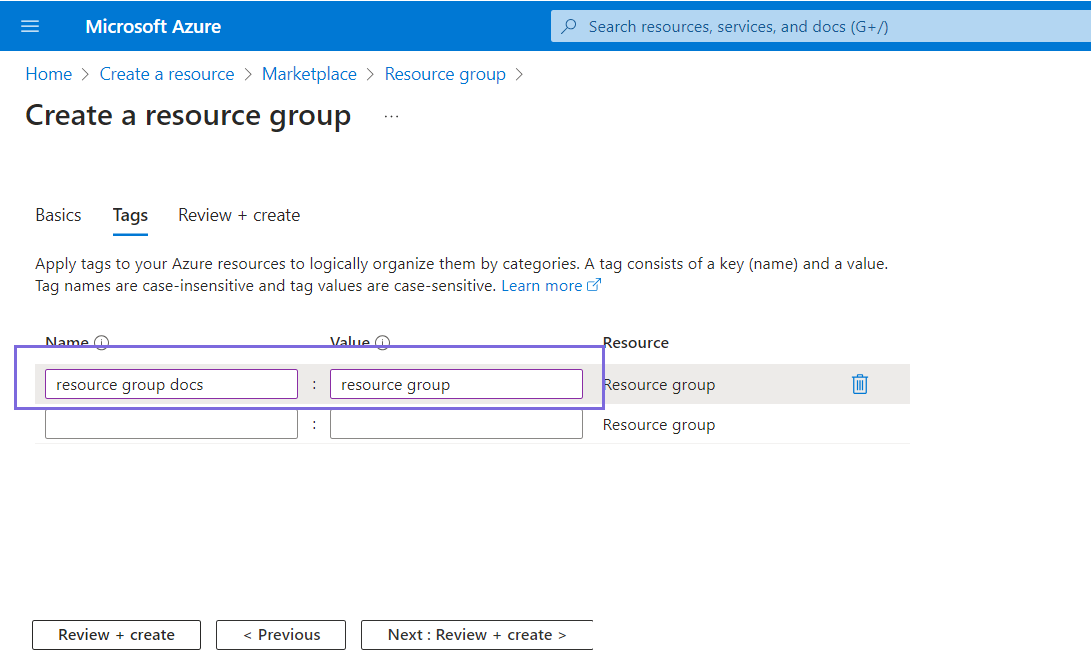
Task: Open the Review + create tab
Action: (239, 215)
